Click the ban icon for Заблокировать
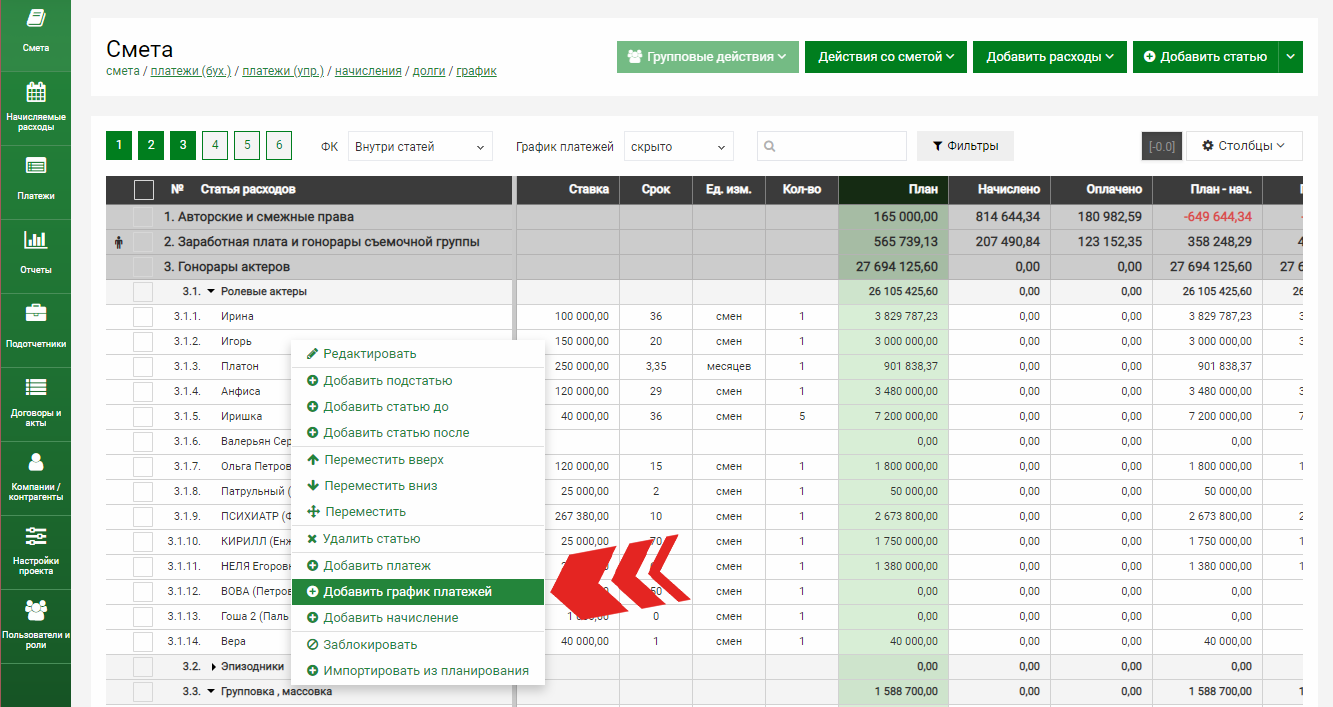Viewport: 1333px width, 707px height. (x=312, y=645)
